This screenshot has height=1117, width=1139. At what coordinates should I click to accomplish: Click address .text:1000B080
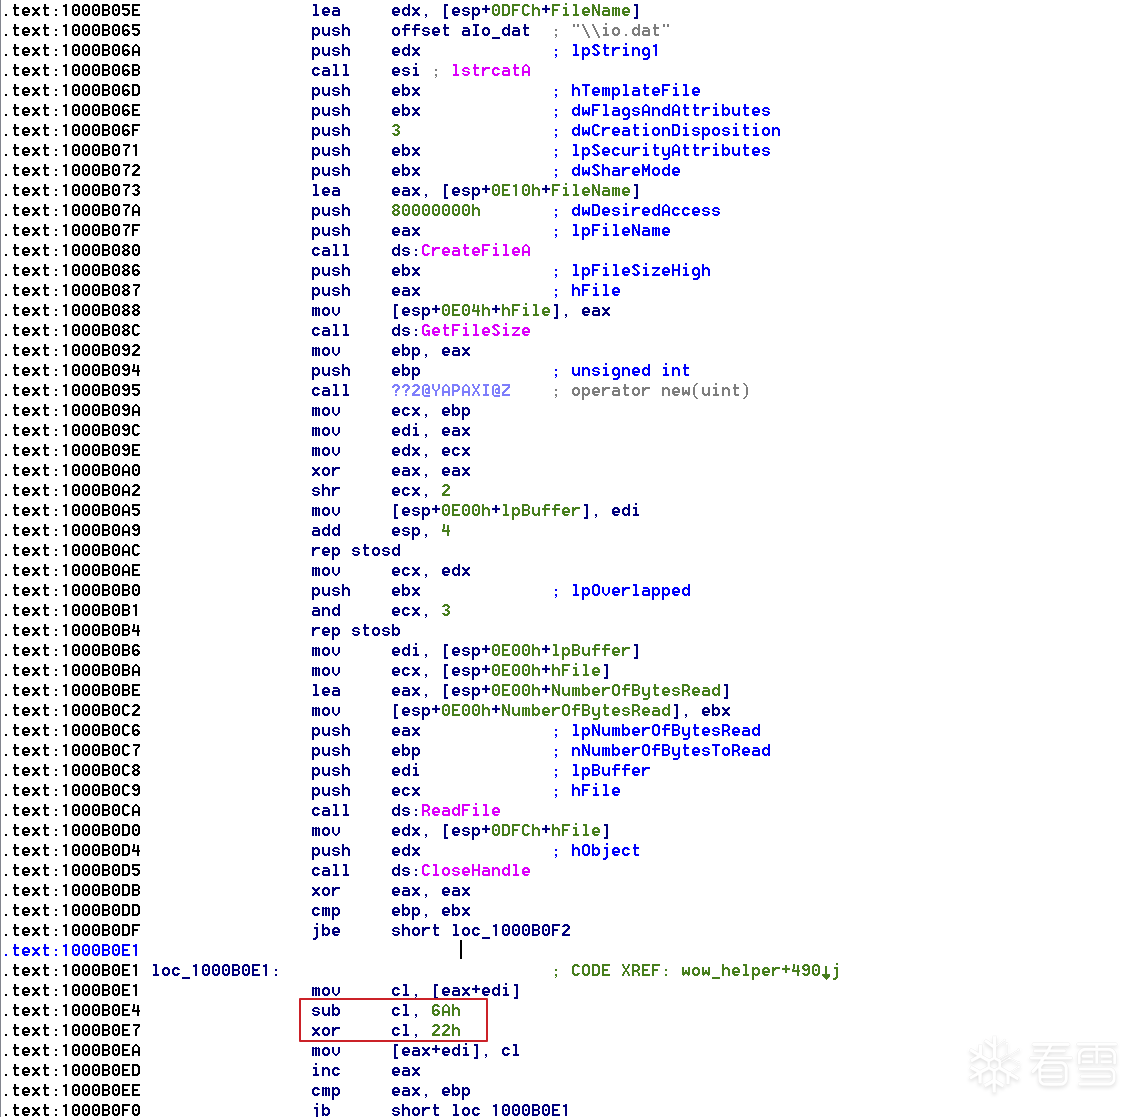[72, 251]
